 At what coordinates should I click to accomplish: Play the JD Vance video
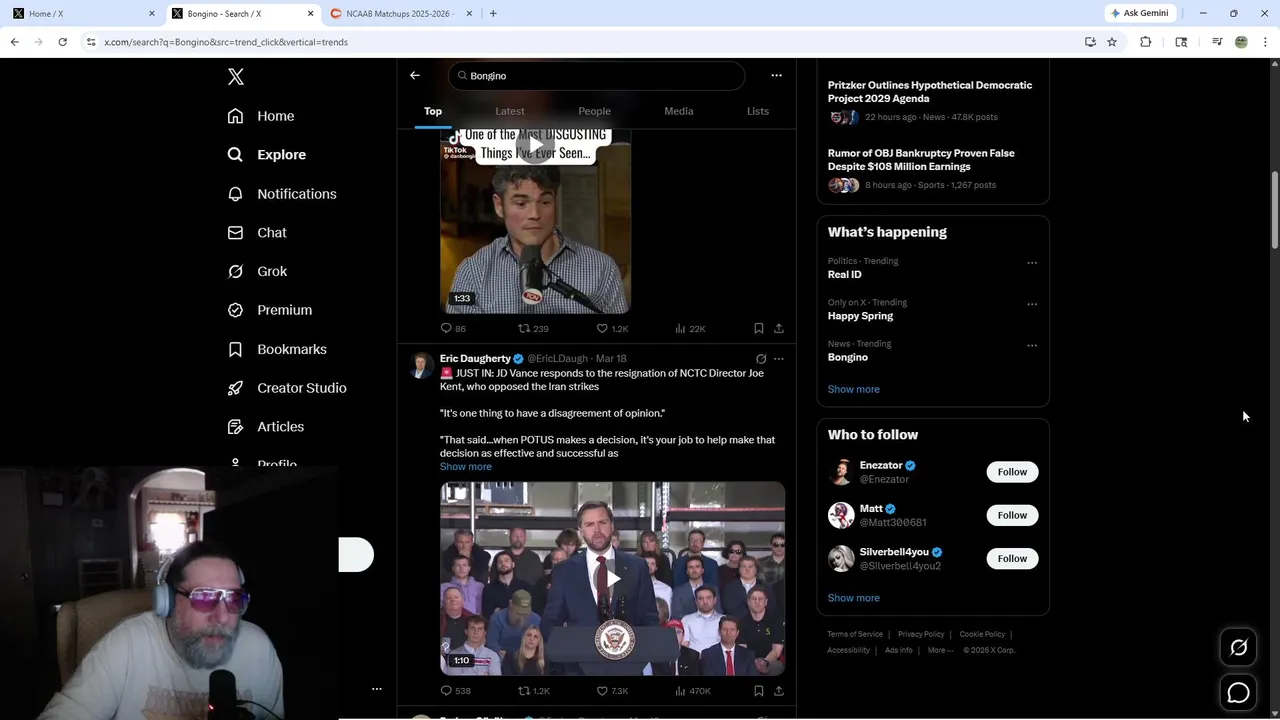click(612, 578)
